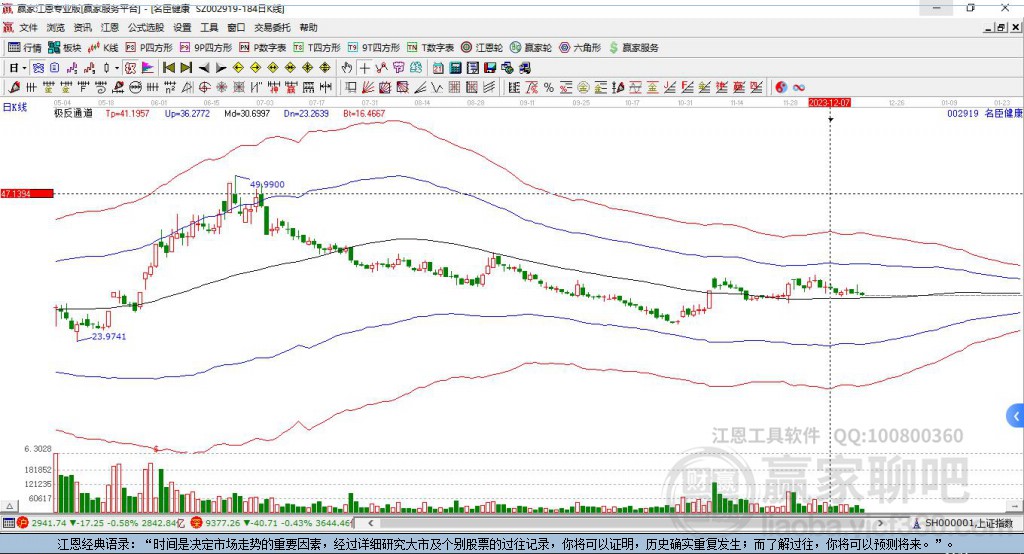Open the T四方形 tool
Screen dimensions: 1024x554
(x=317, y=48)
